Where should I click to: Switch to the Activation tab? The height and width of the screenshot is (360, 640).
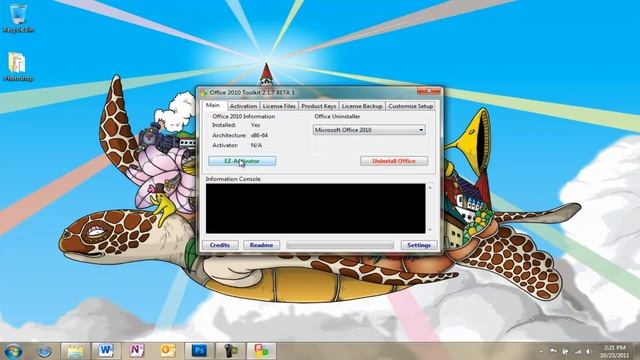243,106
